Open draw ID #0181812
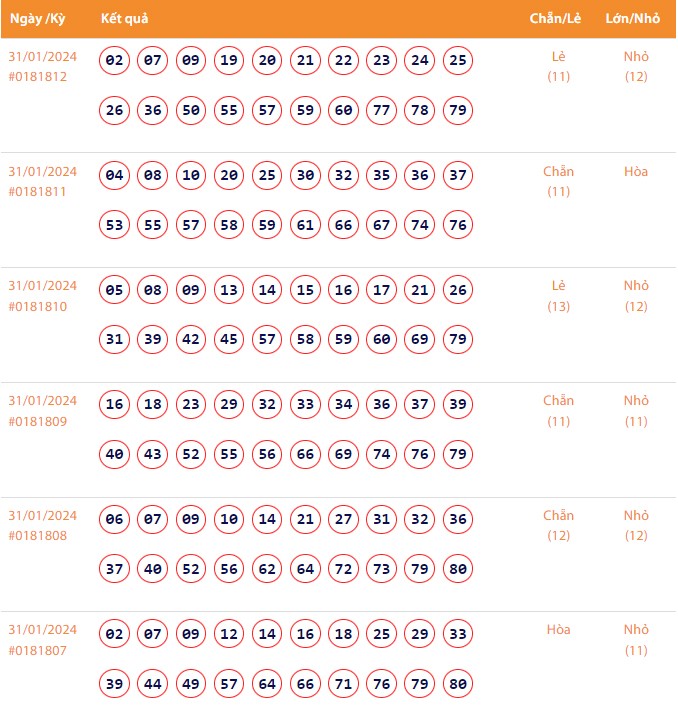Viewport: 678px width, 721px height. 38,77
